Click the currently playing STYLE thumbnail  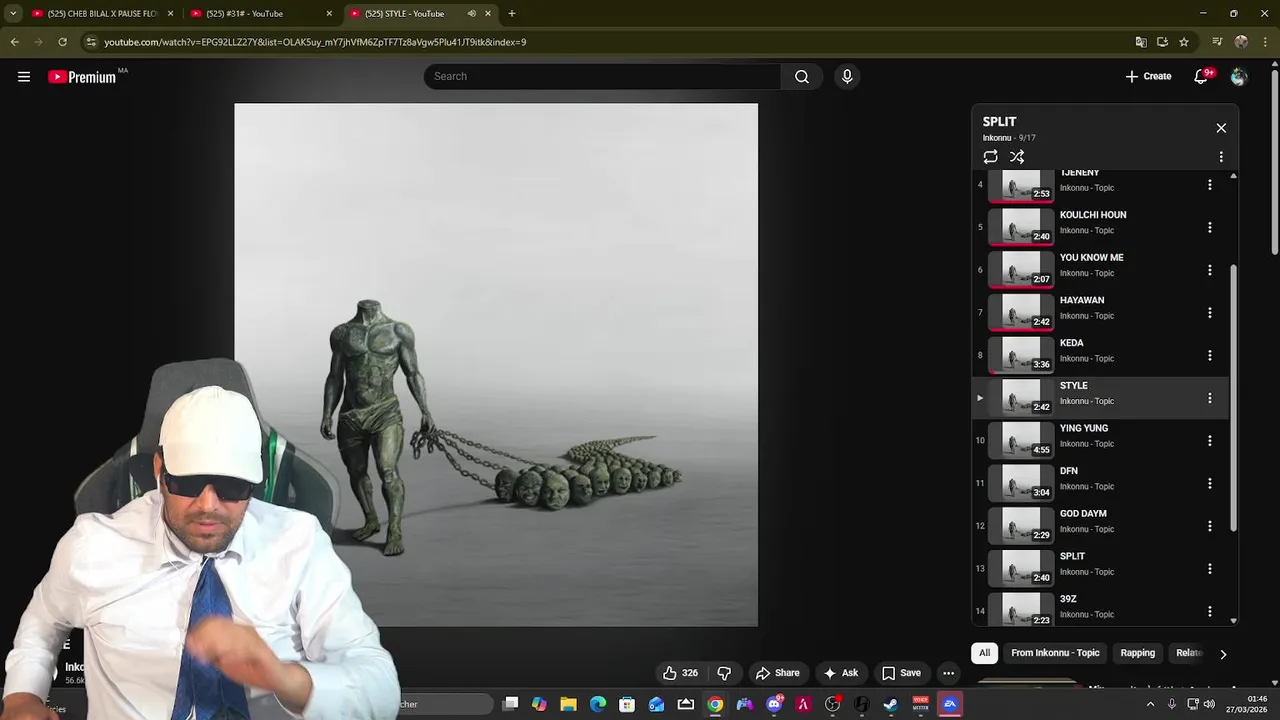[1021, 398]
